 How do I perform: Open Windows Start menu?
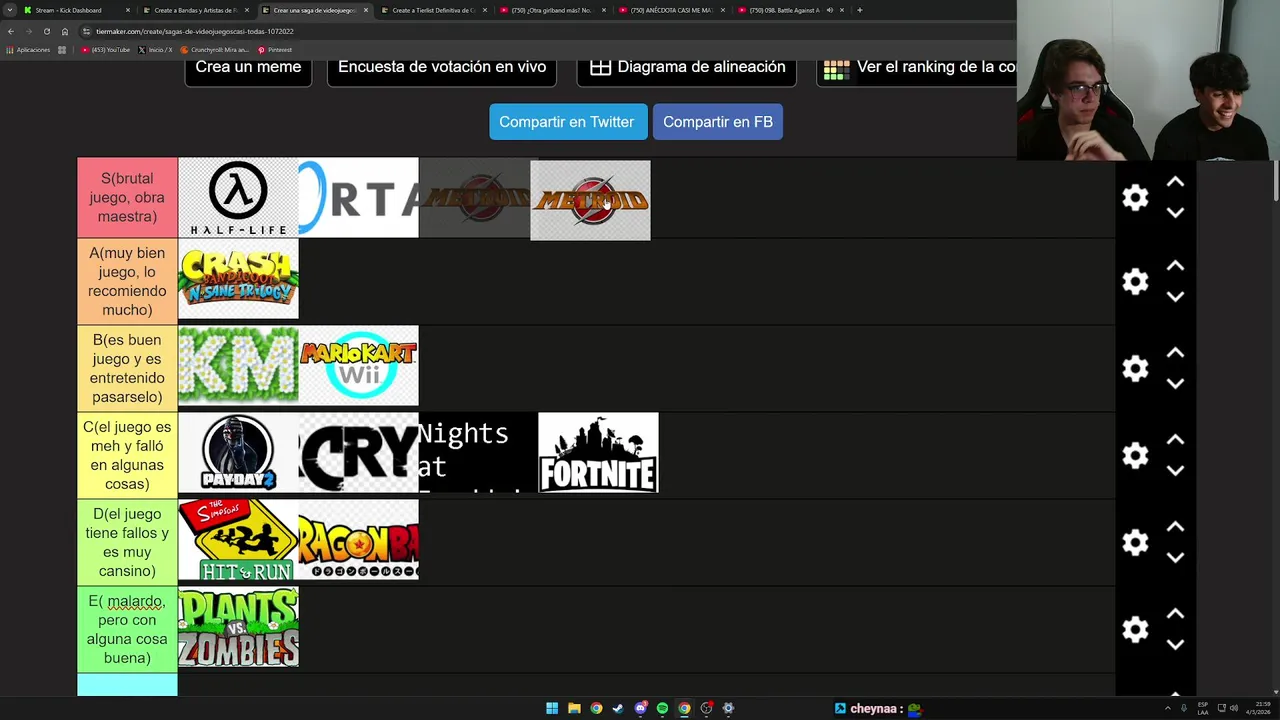coord(552,708)
